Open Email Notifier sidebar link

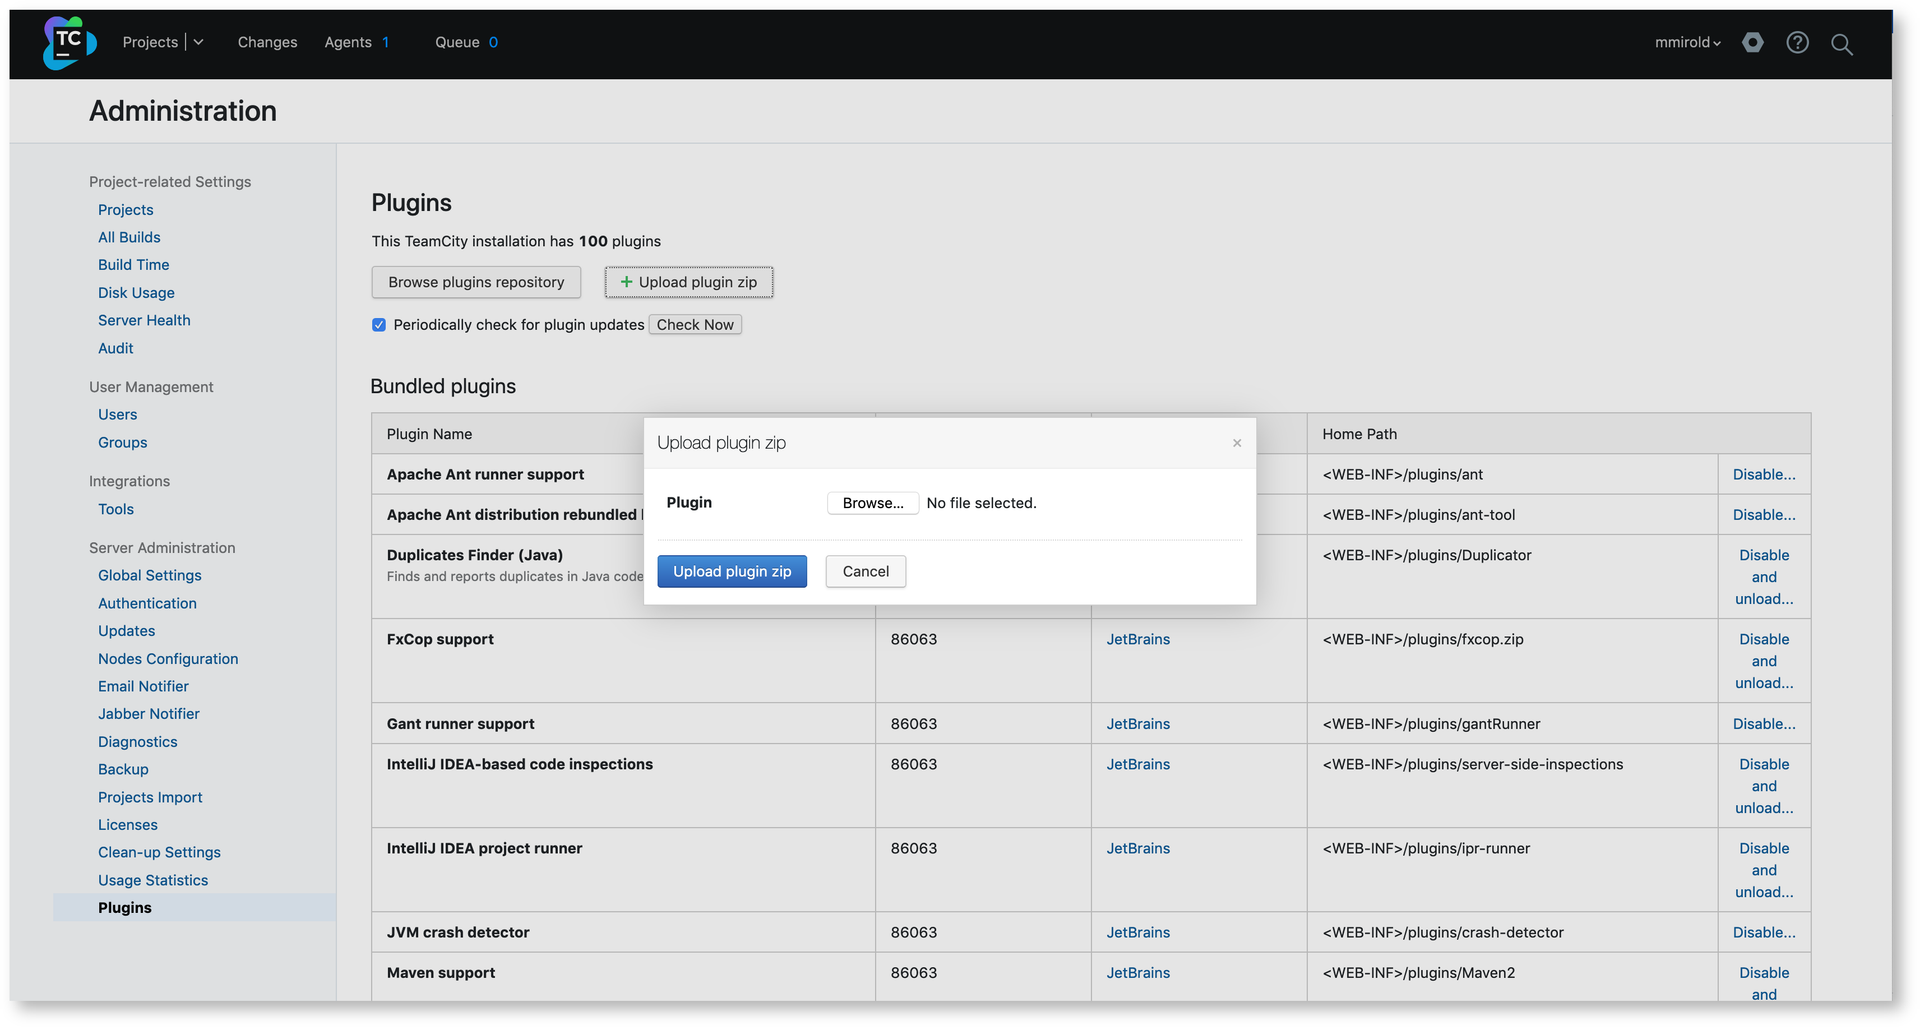tap(143, 687)
